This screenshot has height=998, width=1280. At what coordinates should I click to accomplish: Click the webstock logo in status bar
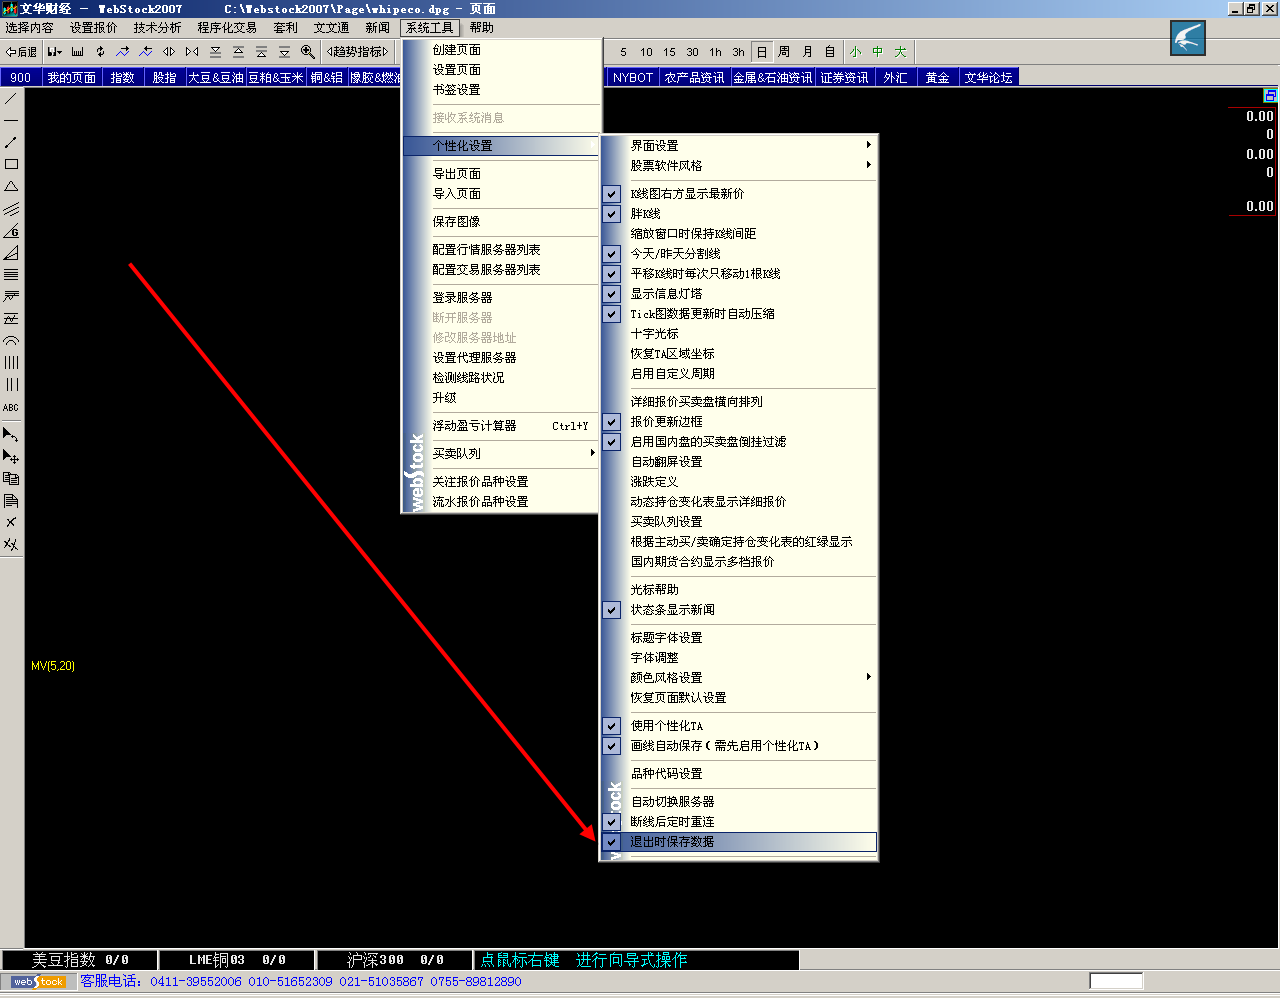pyautogui.click(x=39, y=982)
